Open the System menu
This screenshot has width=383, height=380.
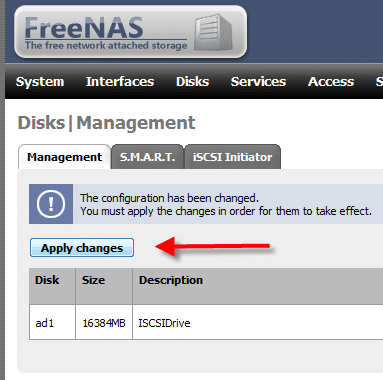point(40,82)
